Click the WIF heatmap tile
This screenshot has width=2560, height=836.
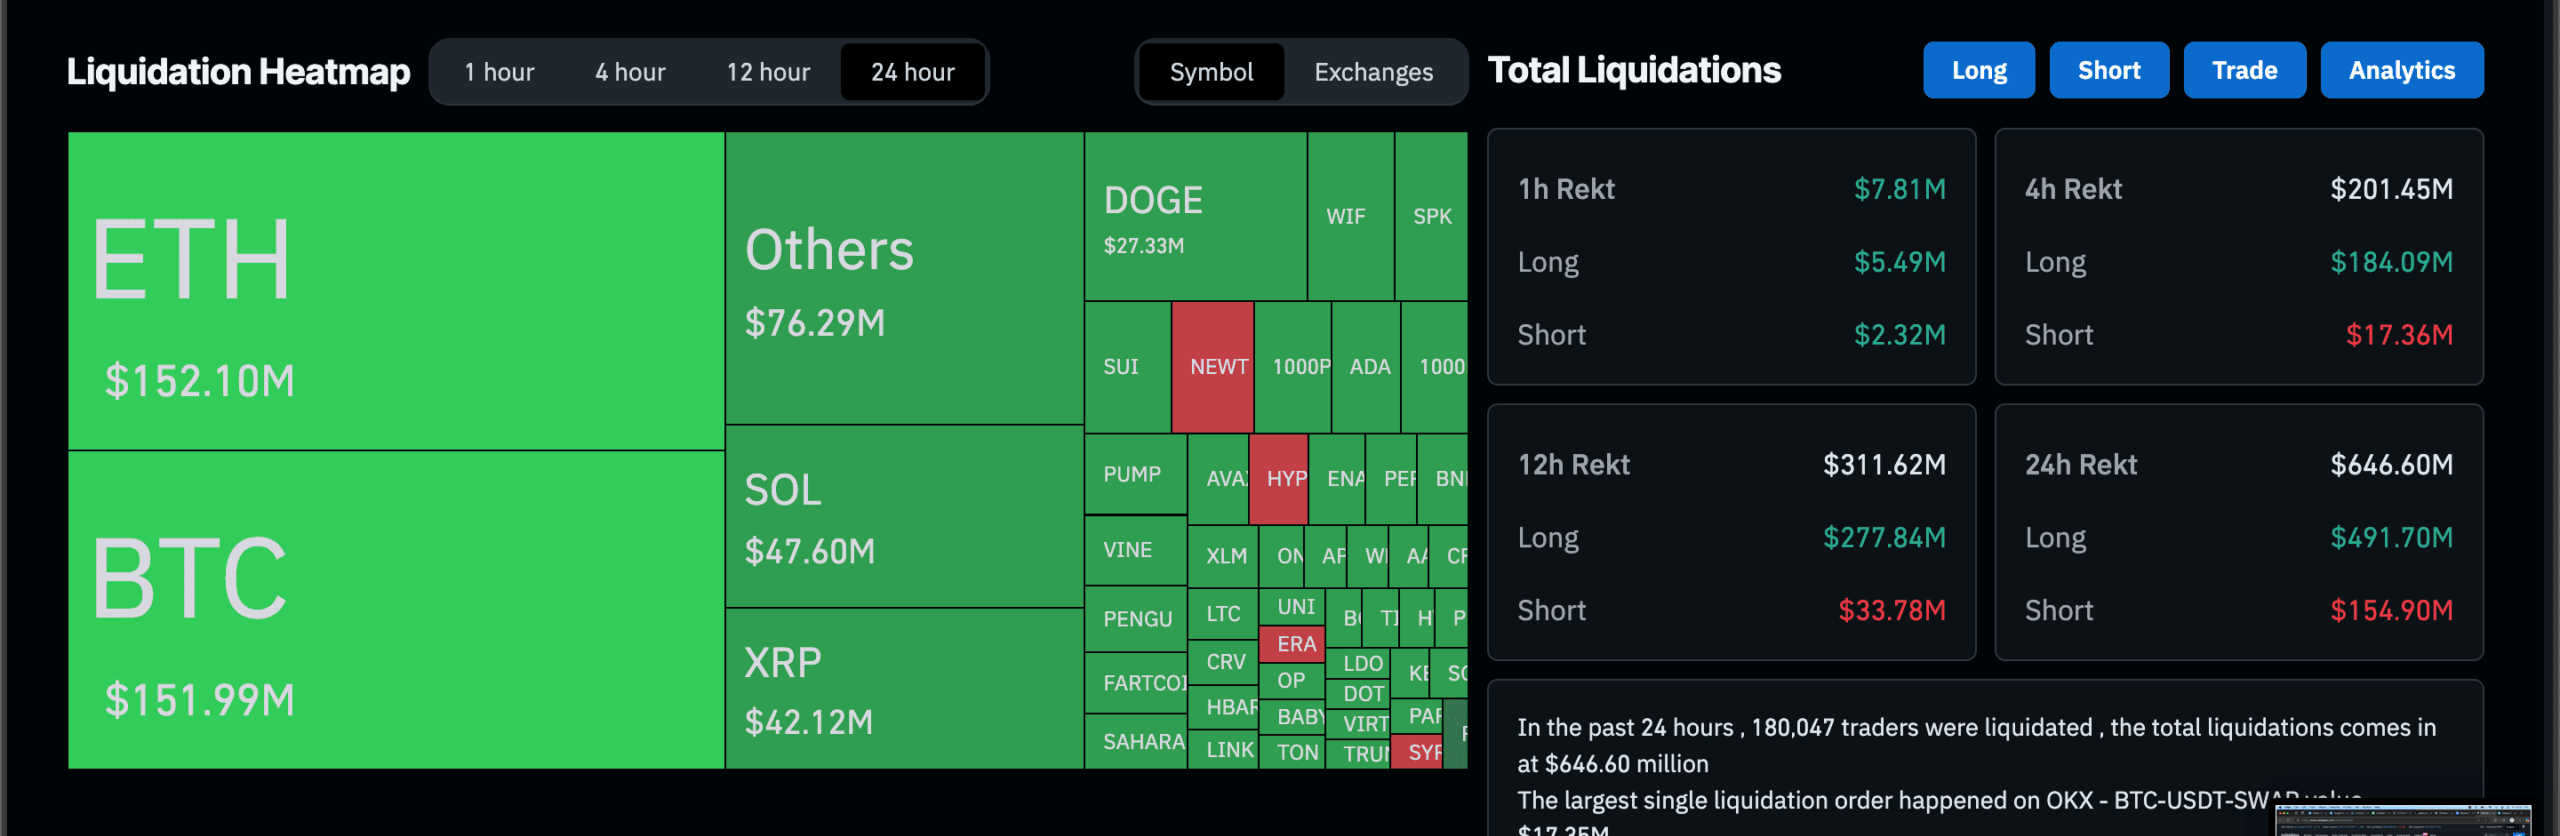pyautogui.click(x=1350, y=216)
